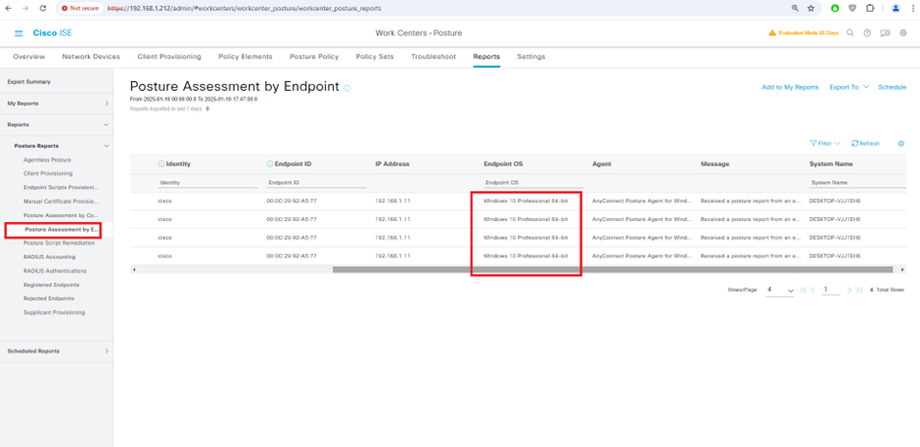Click the info icon beside Endpoint ID header

tap(270, 164)
